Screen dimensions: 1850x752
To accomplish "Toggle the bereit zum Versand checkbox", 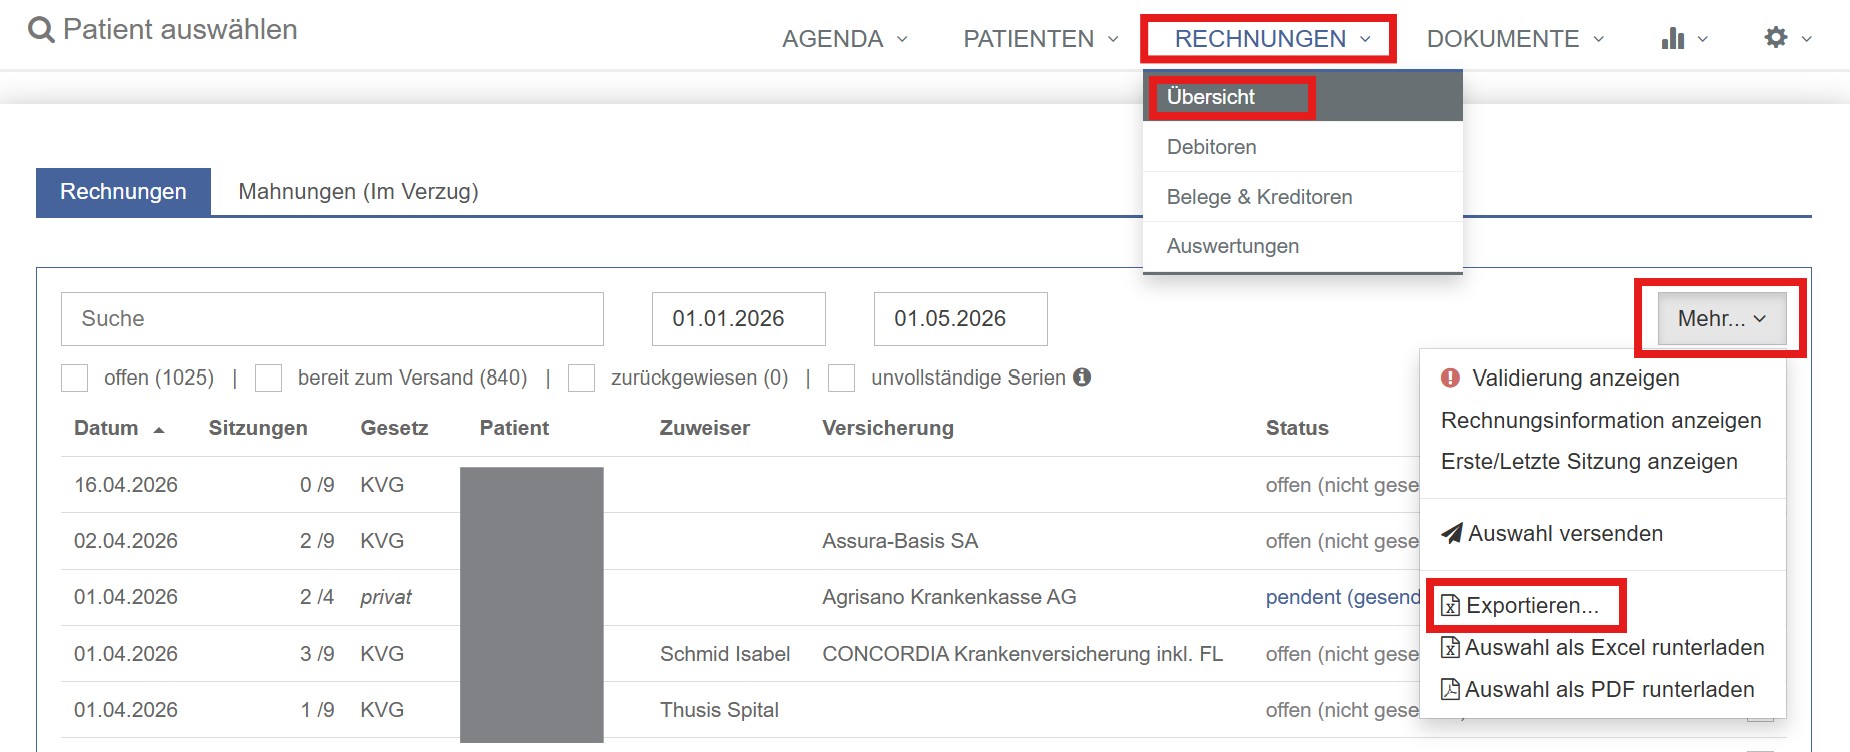I will point(268,378).
